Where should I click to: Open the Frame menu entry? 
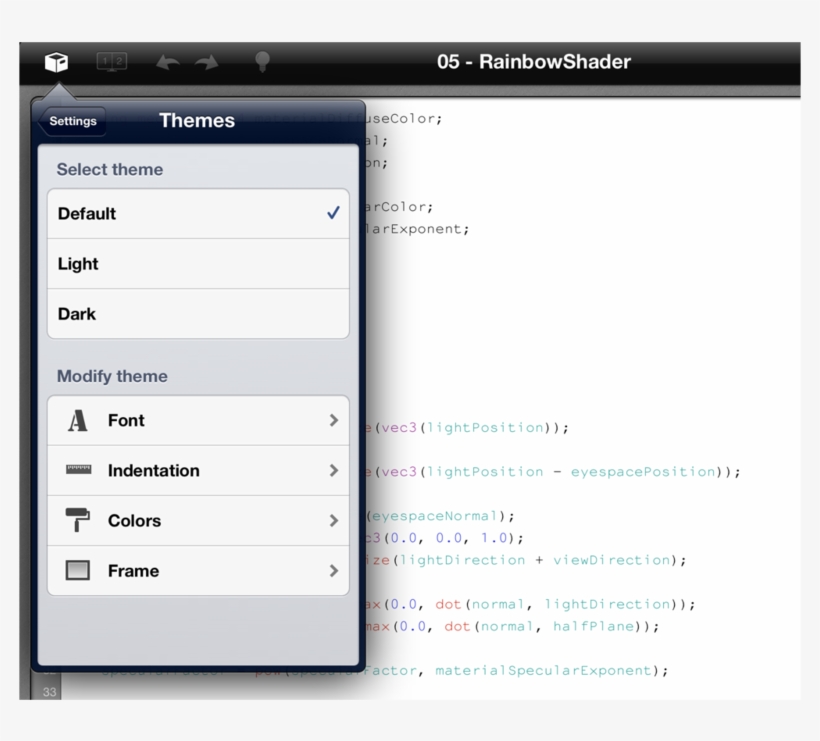[134, 571]
